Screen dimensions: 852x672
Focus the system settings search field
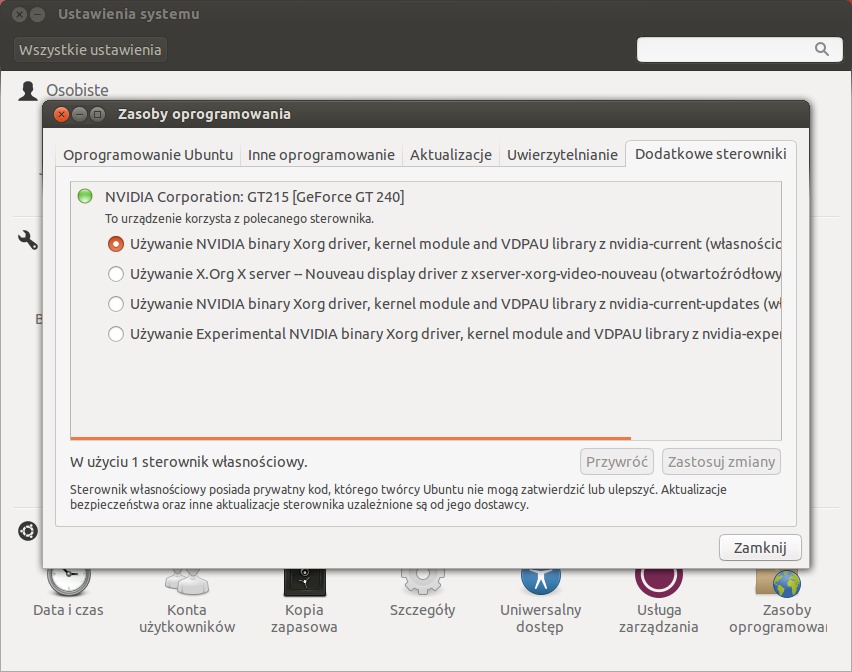(x=740, y=49)
